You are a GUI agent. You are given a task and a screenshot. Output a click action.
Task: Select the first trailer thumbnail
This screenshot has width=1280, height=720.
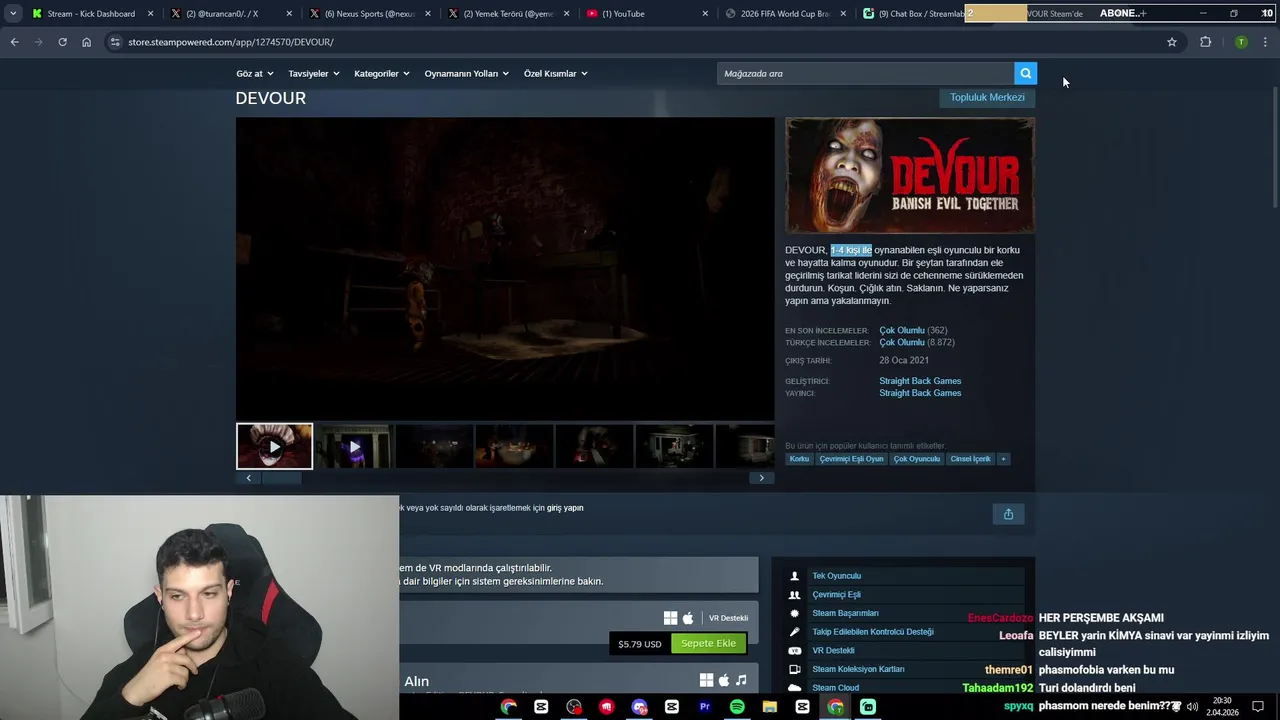click(274, 446)
